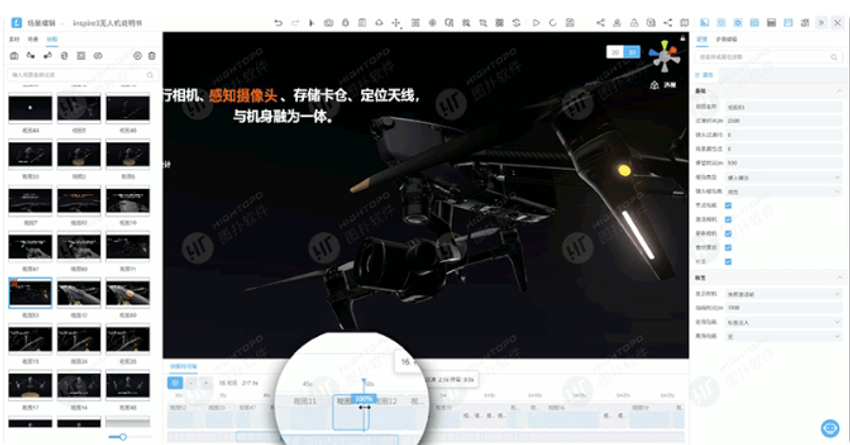Select the second tab of the right panel
This screenshot has width=850, height=445.
click(726, 39)
